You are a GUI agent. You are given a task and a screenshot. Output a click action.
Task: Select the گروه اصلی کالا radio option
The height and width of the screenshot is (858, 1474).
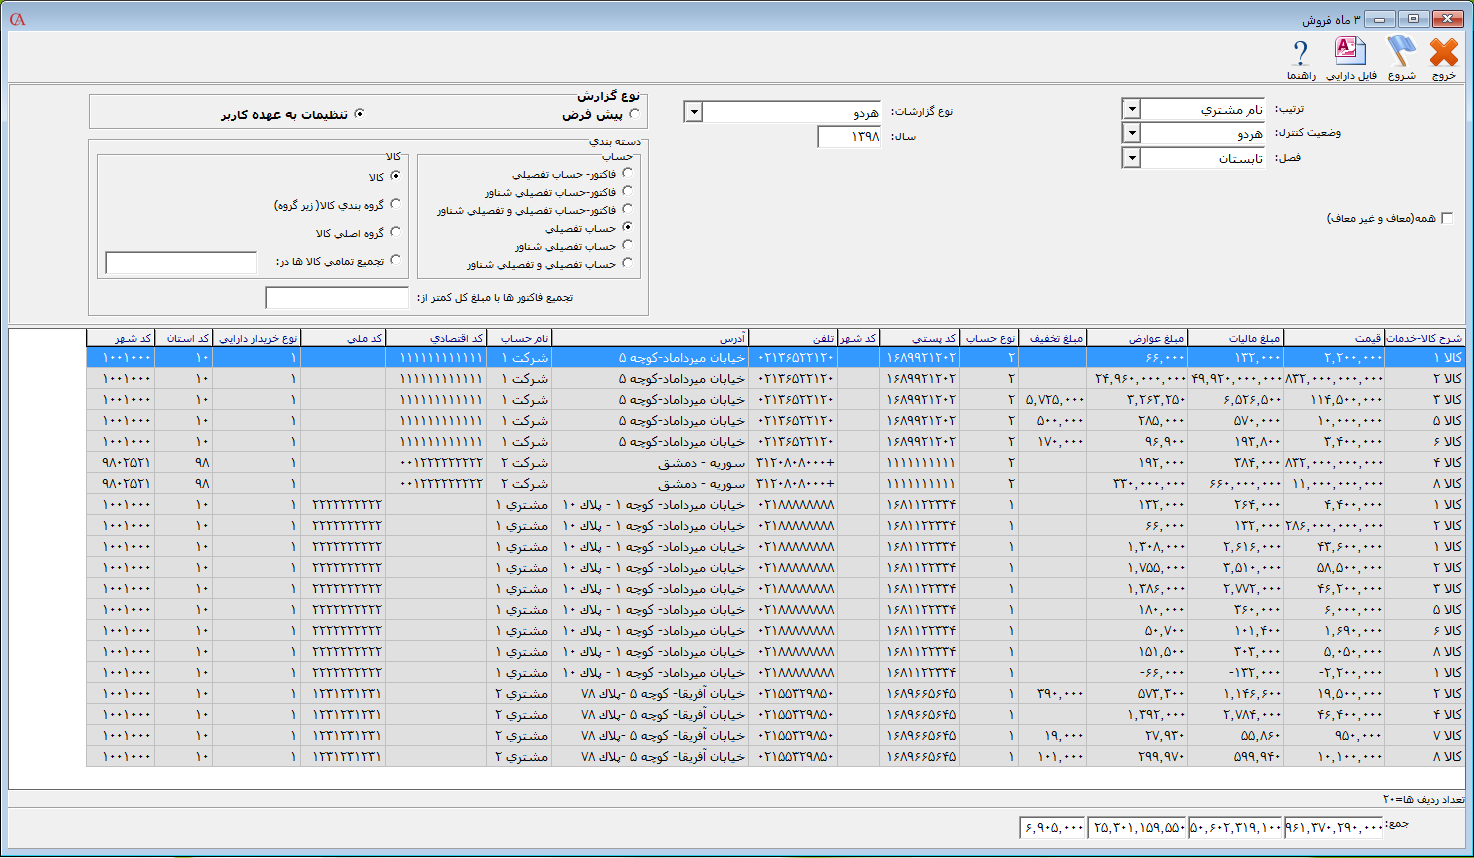(395, 232)
